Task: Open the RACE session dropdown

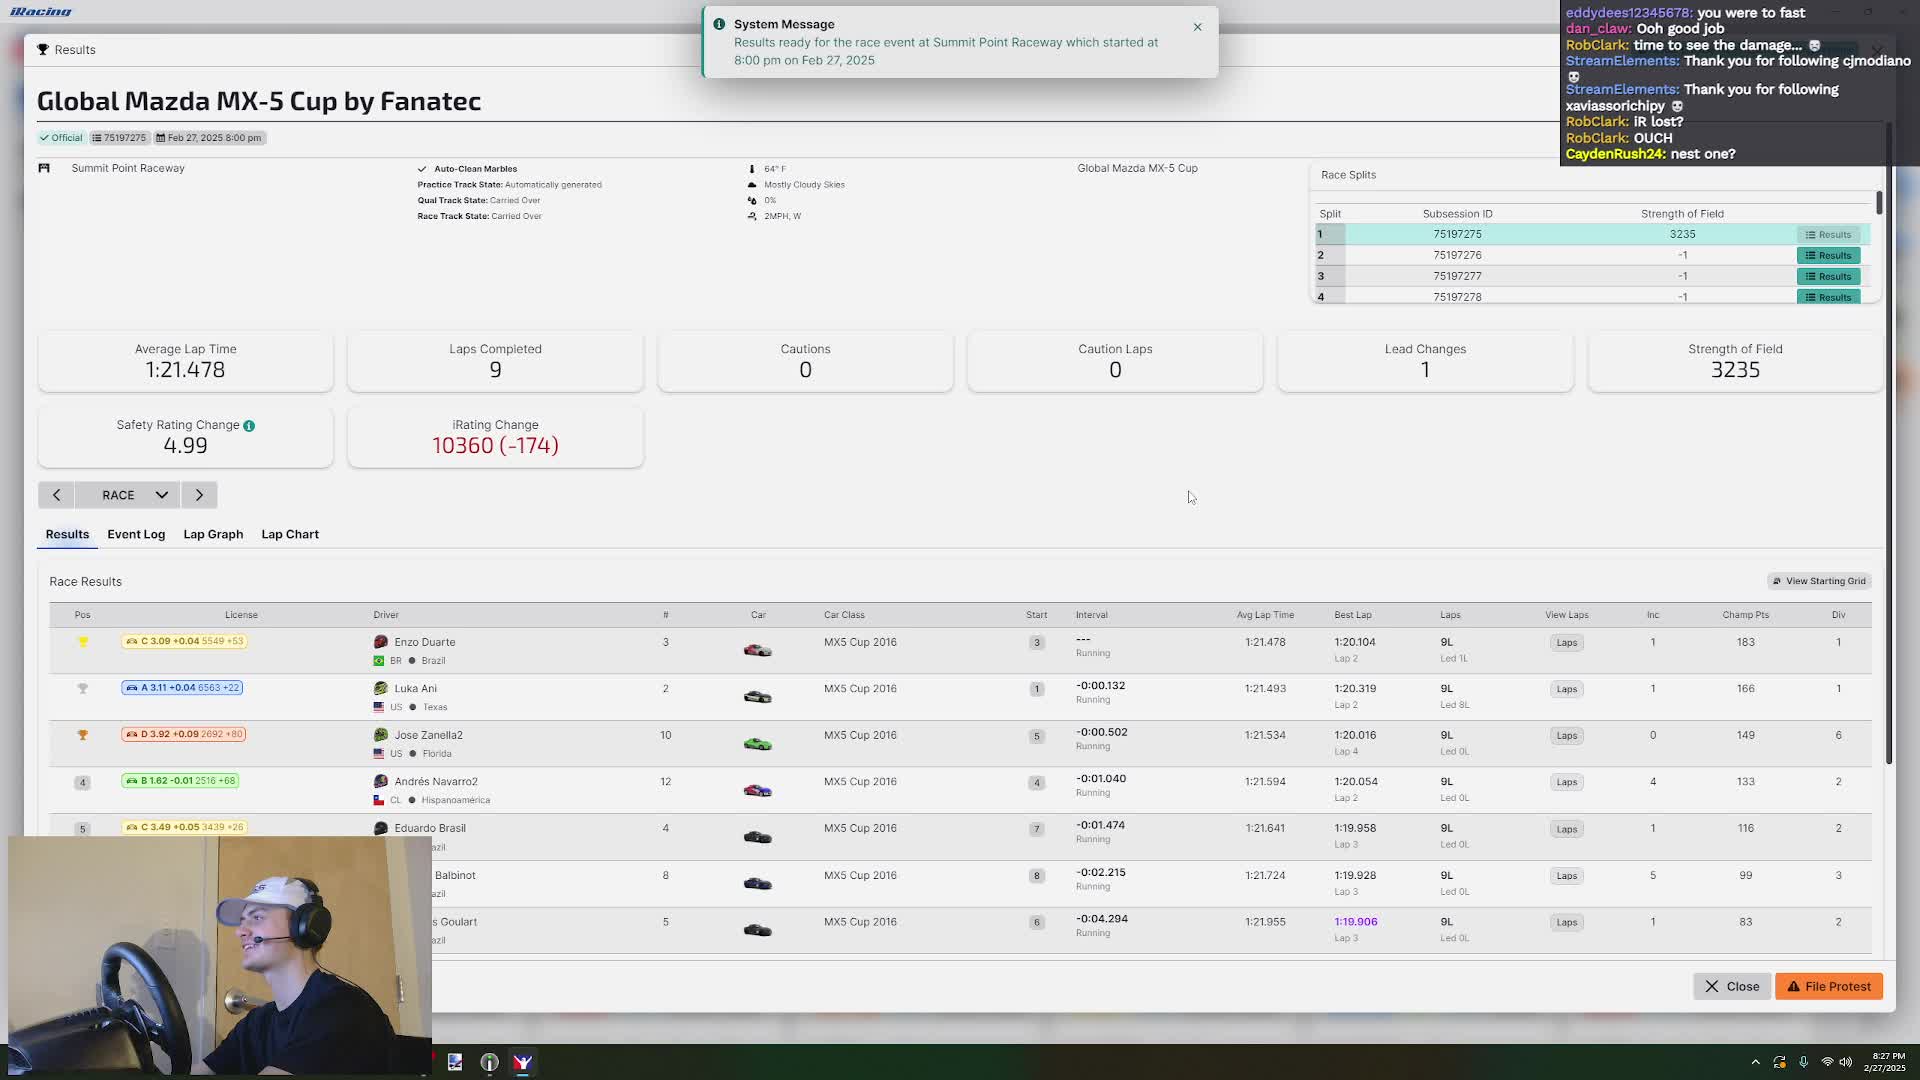Action: pos(128,495)
